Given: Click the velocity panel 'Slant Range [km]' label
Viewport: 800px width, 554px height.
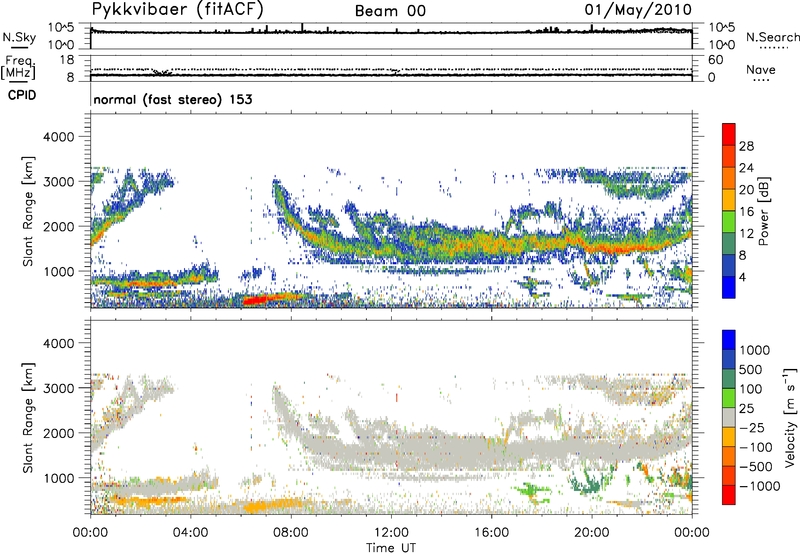Looking at the screenshot, I should pyautogui.click(x=28, y=417).
